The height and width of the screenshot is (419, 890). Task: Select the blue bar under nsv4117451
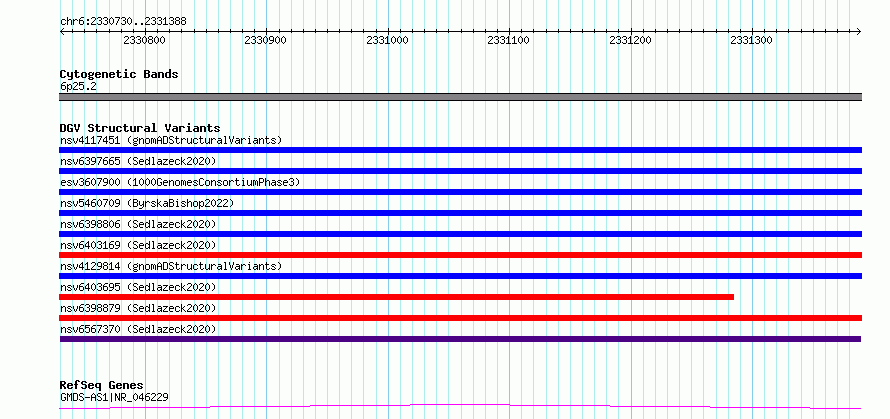pos(460,150)
